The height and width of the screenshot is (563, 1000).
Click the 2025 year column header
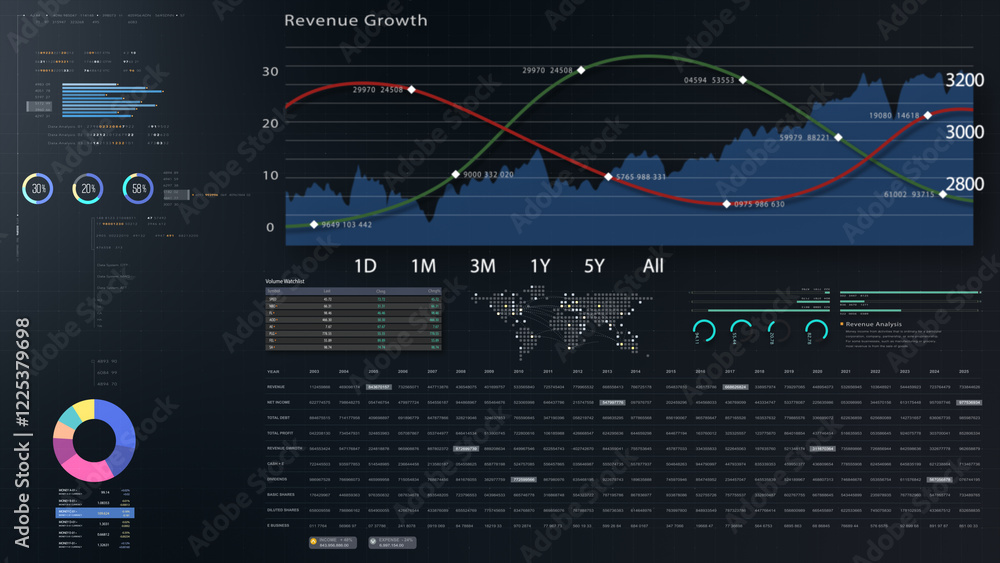click(964, 371)
